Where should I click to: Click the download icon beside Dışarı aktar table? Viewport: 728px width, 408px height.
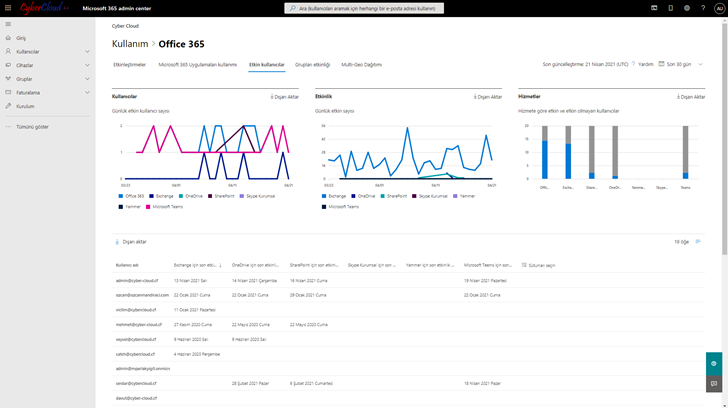[117, 242]
